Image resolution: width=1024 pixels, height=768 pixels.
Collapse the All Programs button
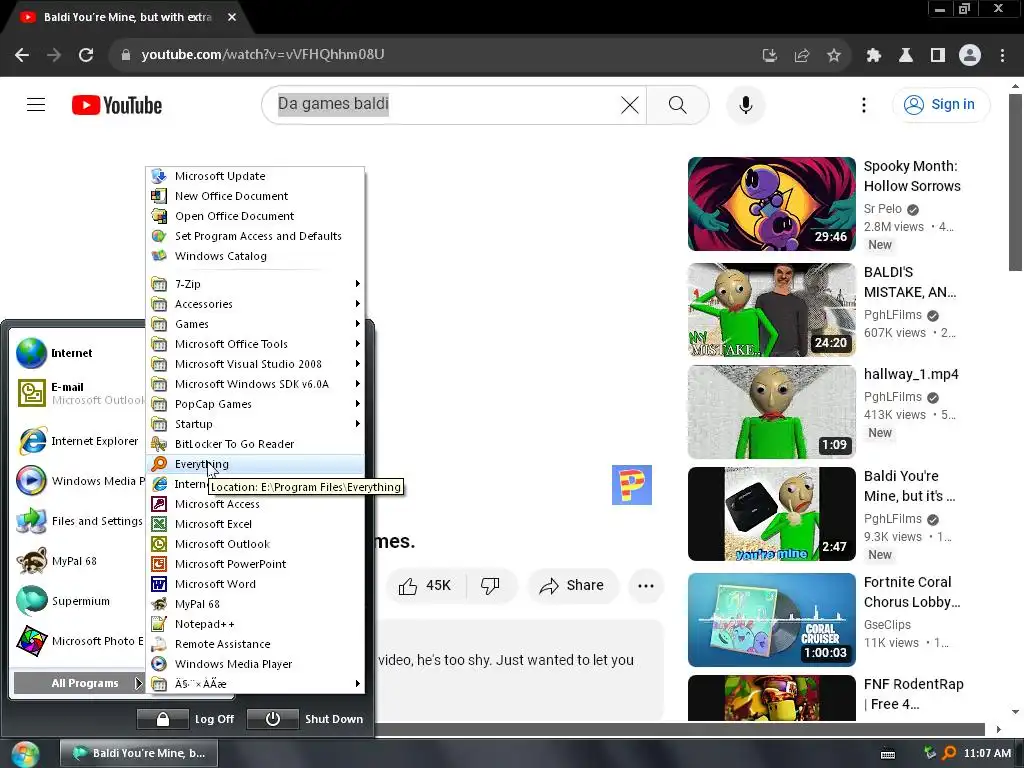click(x=78, y=683)
